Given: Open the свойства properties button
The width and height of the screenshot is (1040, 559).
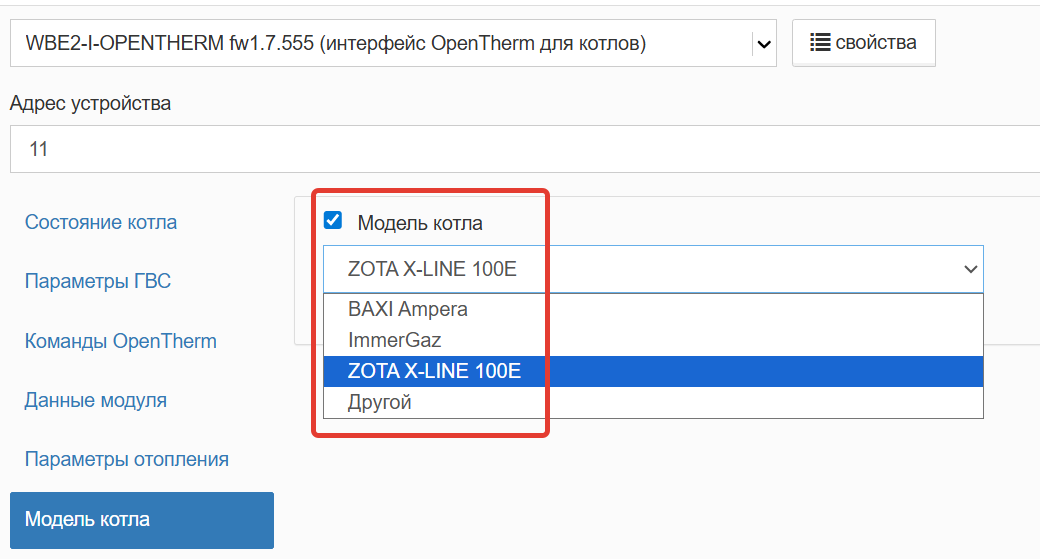Looking at the screenshot, I should 863,43.
